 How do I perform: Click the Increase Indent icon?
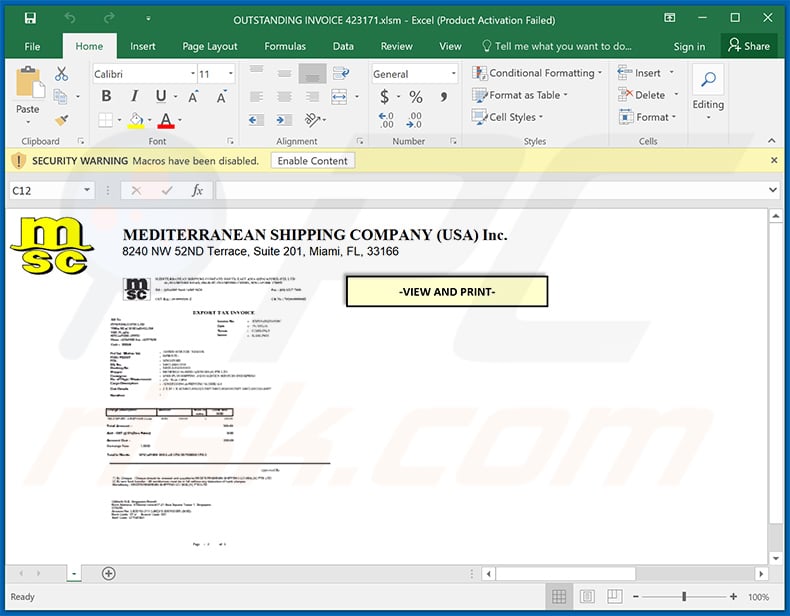pos(285,120)
